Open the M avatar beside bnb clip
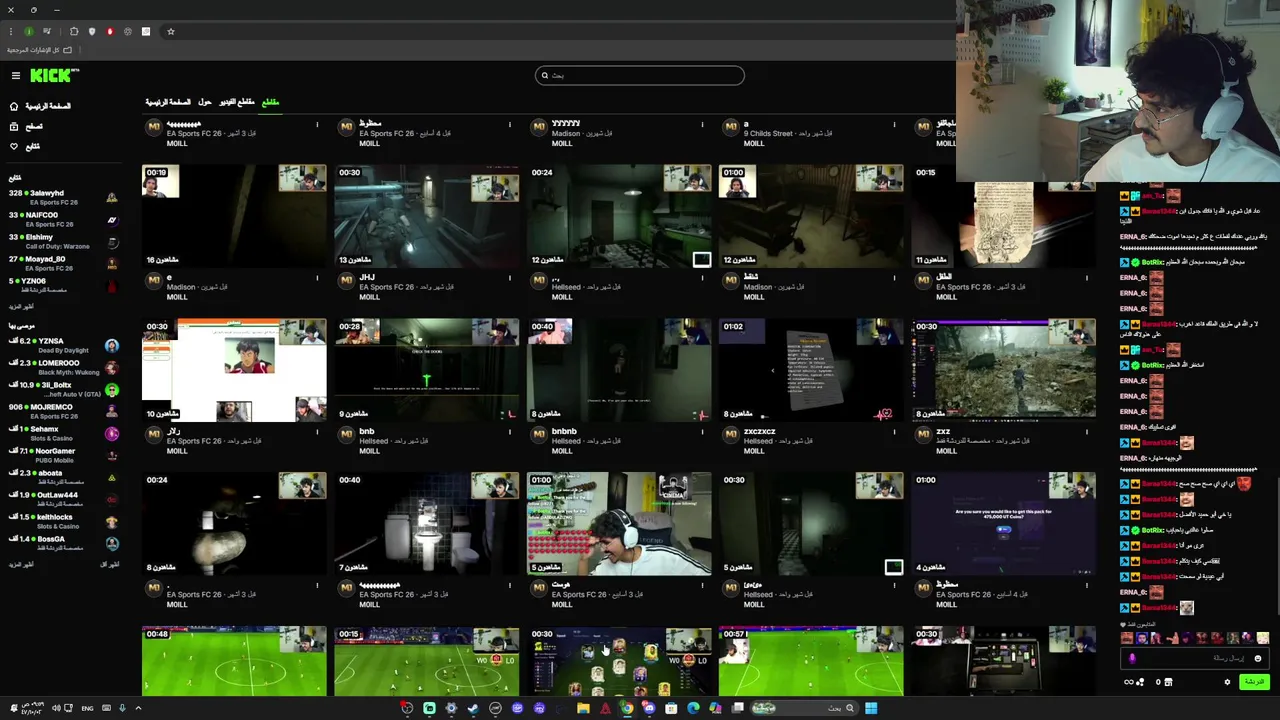1280x720 pixels. point(346,435)
